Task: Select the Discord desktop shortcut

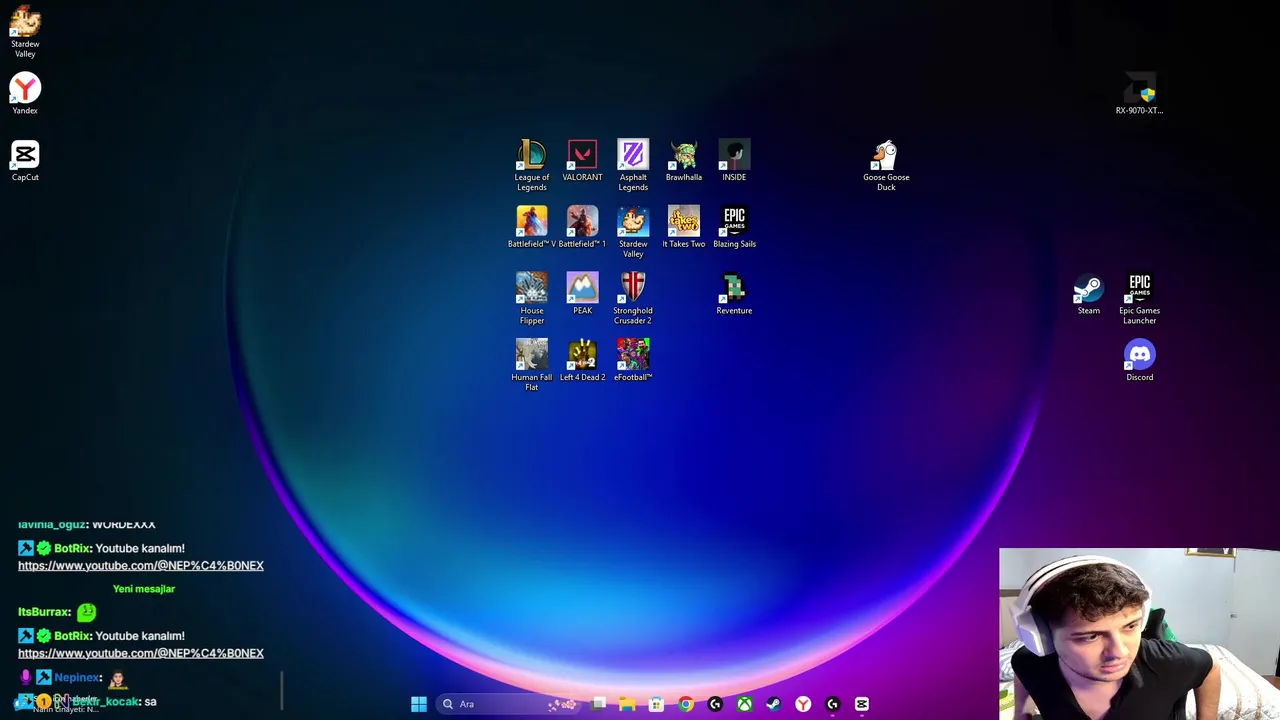Action: pos(1140,360)
